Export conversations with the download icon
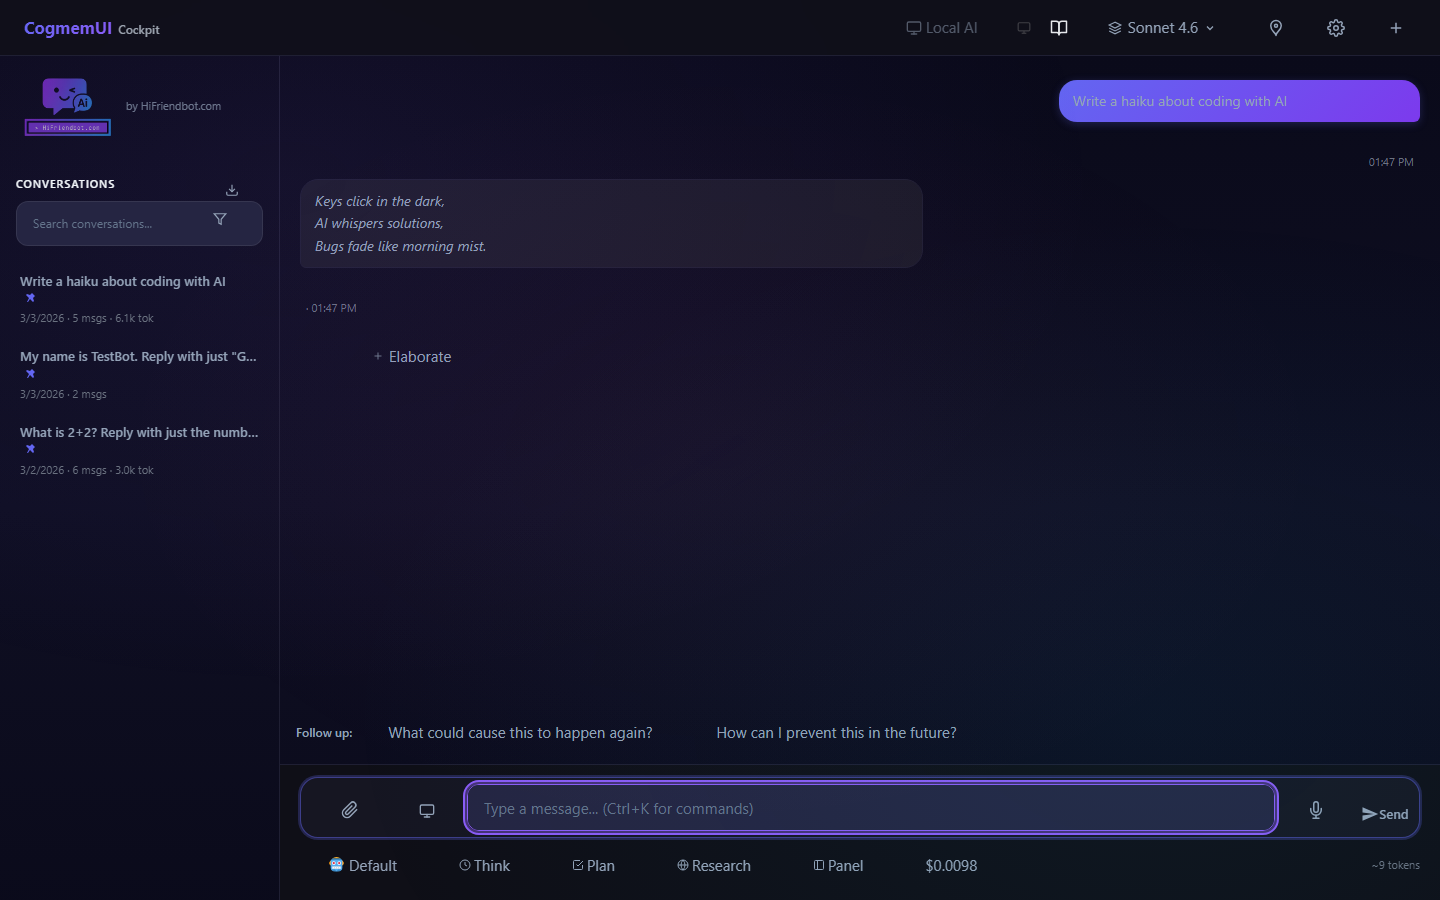Image resolution: width=1440 pixels, height=900 pixels. click(232, 190)
